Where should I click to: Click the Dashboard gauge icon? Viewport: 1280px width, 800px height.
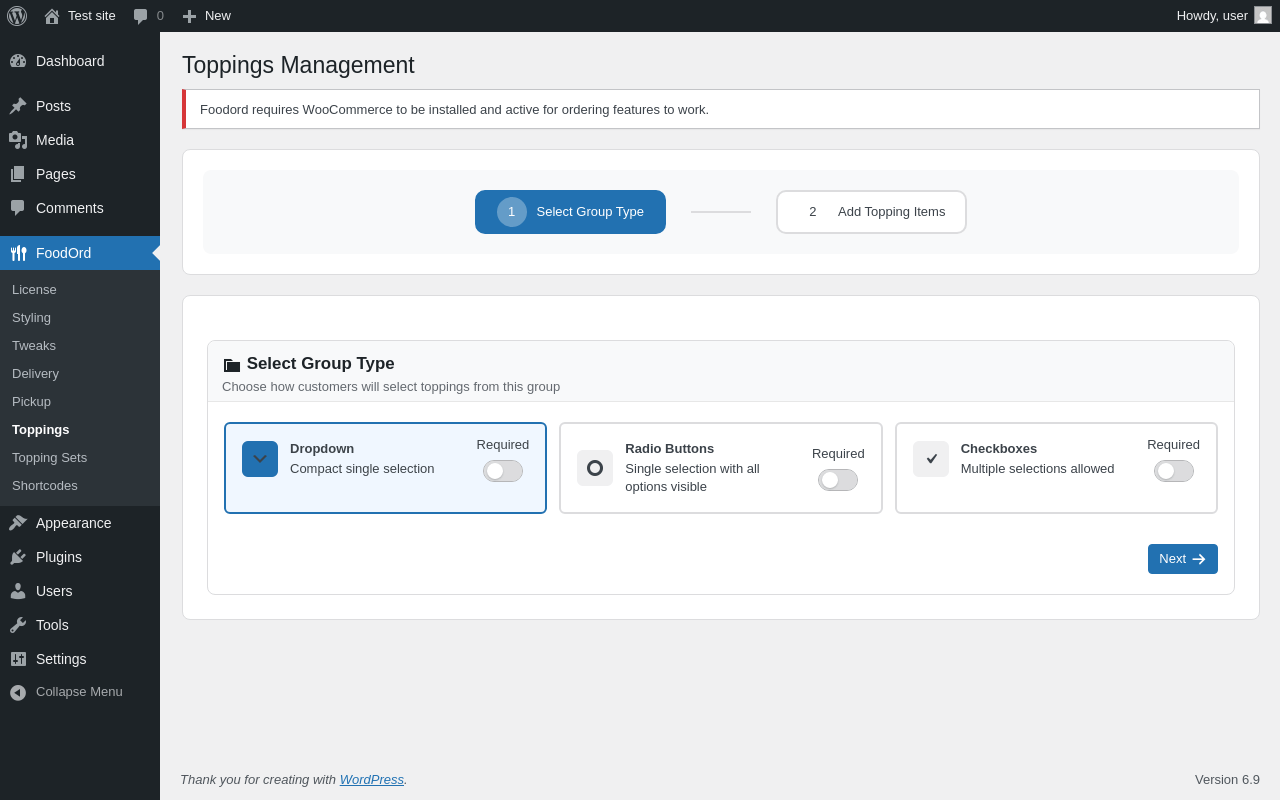[x=18, y=61]
